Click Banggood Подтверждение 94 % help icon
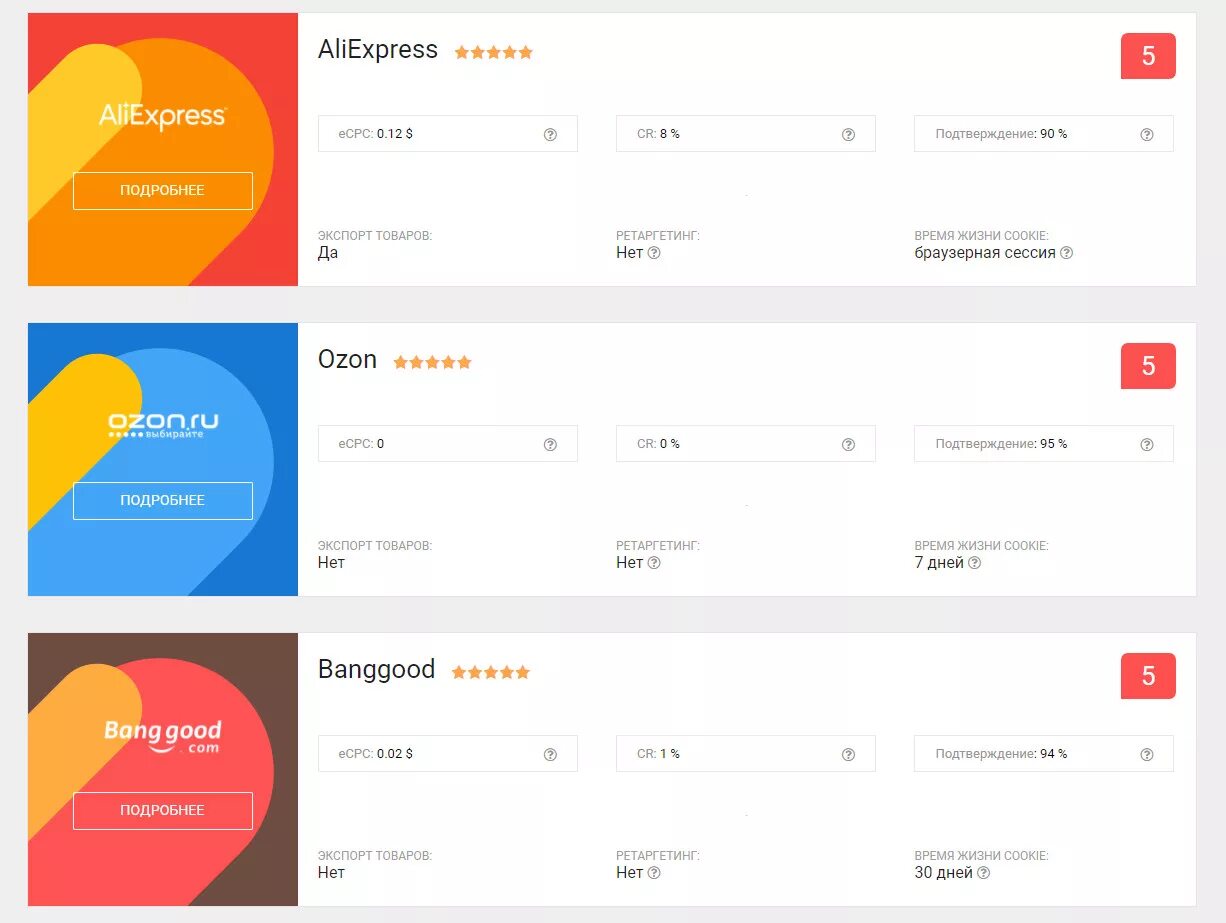Screen dimensions: 1226x923 tap(1147, 754)
